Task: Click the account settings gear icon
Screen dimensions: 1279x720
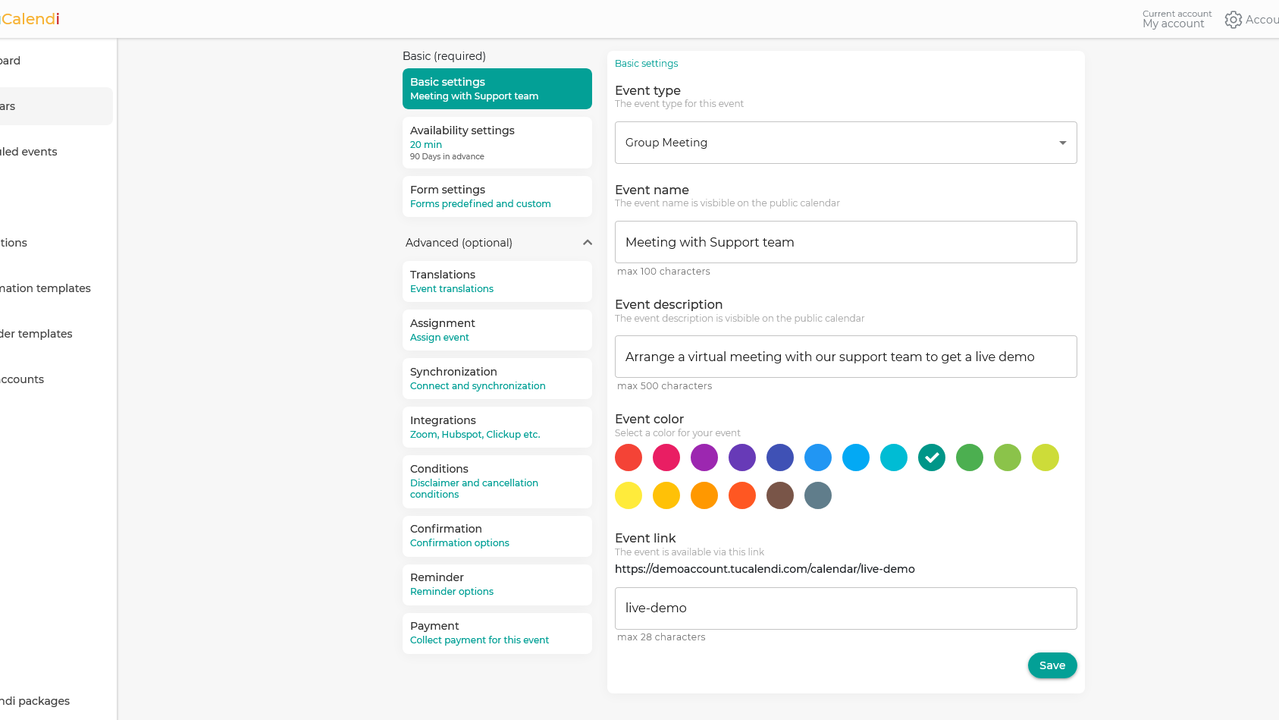Action: click(1233, 20)
